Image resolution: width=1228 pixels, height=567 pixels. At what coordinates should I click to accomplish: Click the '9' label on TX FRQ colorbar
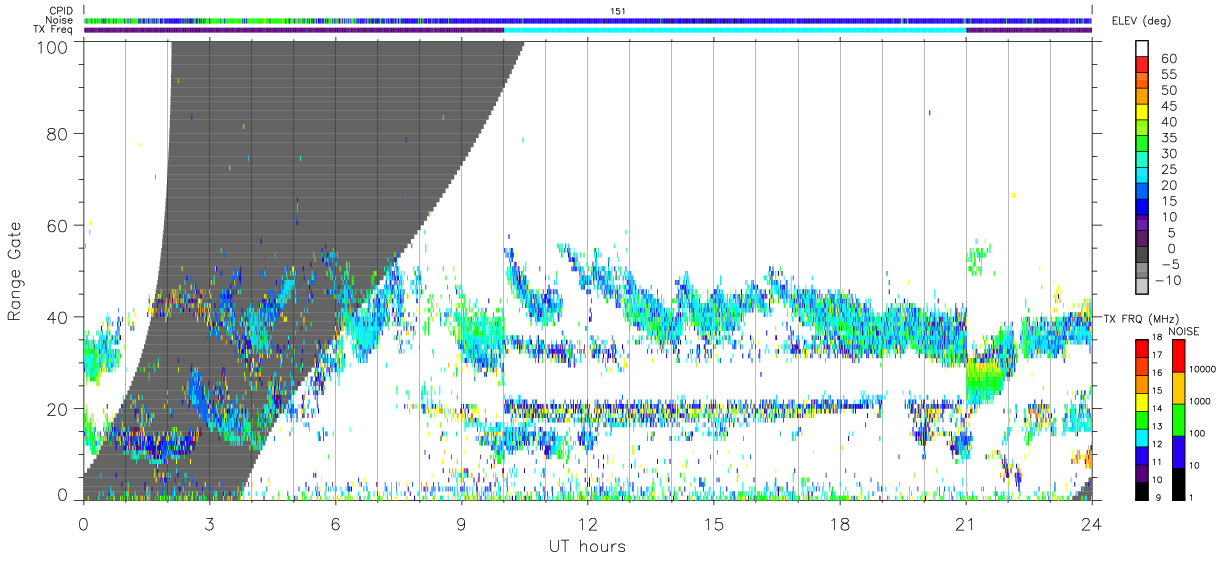tap(1158, 497)
